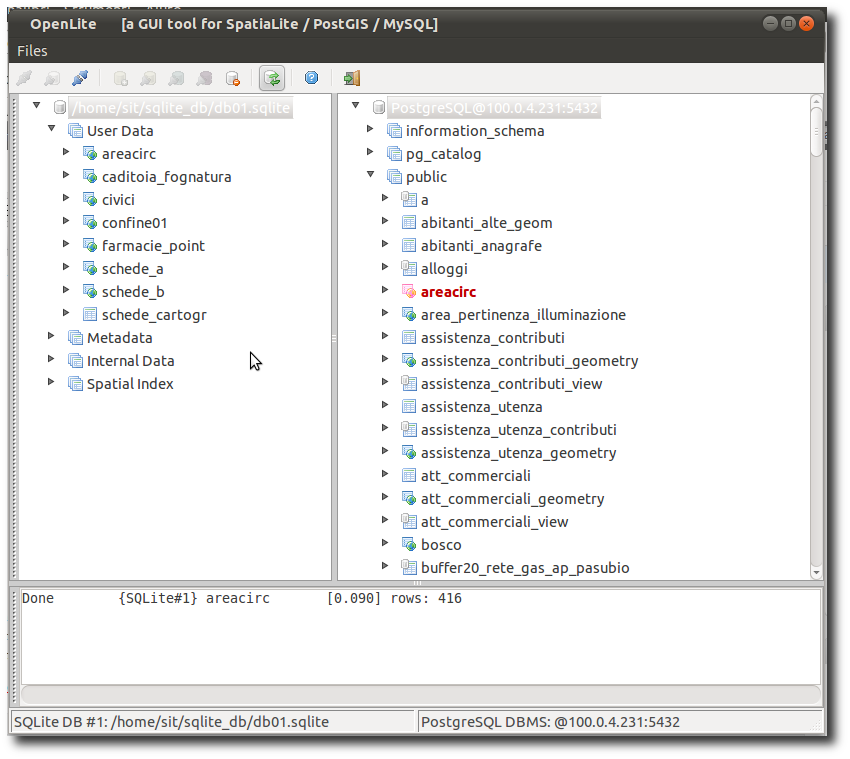The width and height of the screenshot is (850, 759).
Task: Collapse the User Data node
Action: point(52,130)
